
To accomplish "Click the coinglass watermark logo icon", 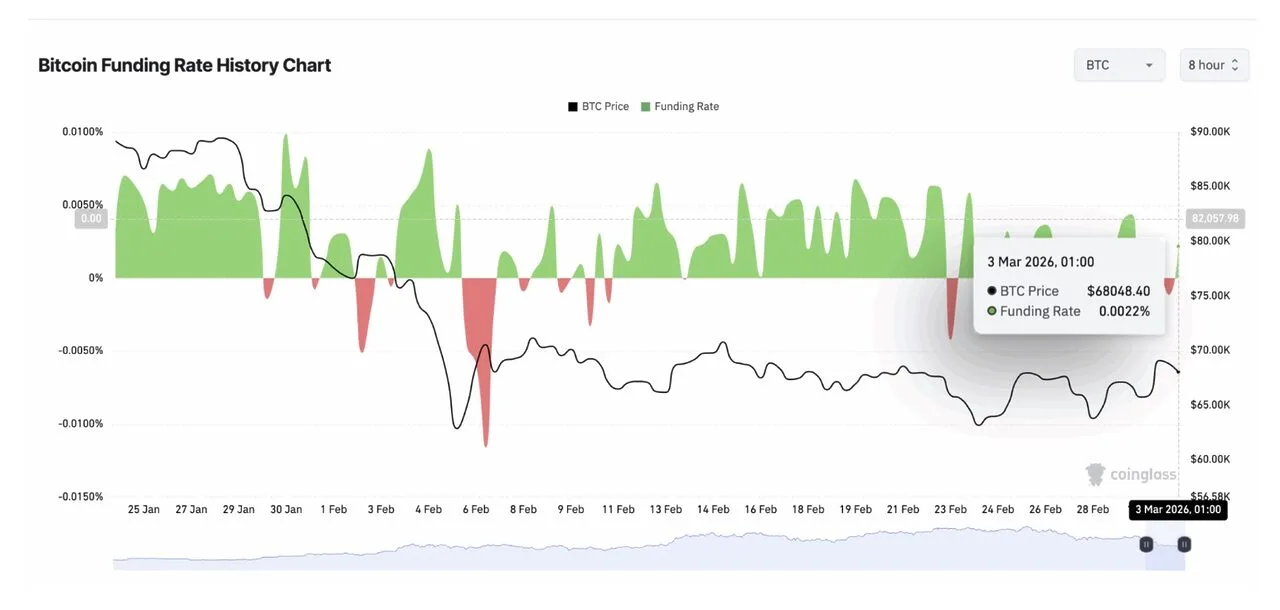I will [1095, 474].
